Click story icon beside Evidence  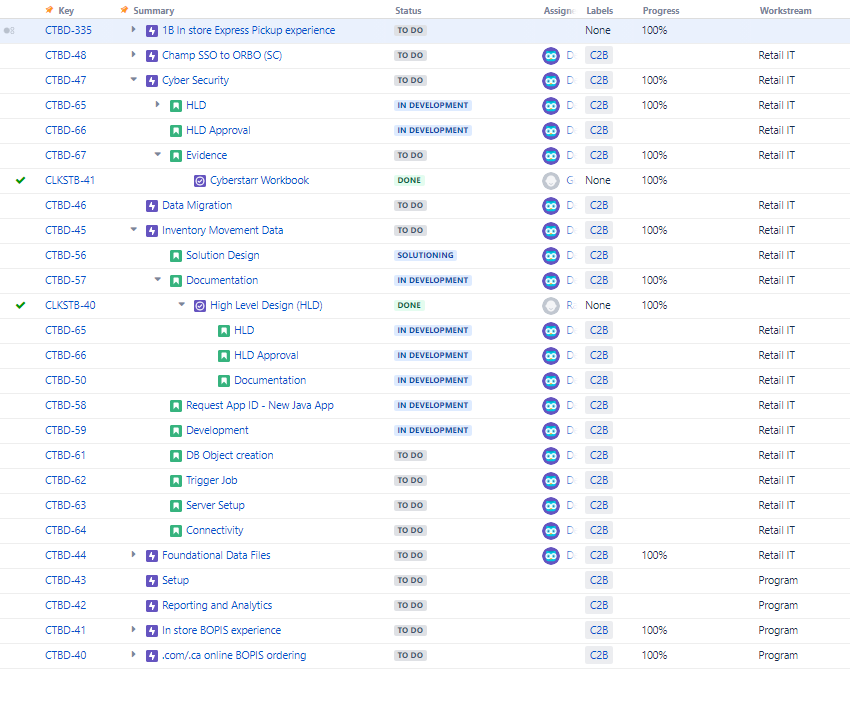pos(176,156)
